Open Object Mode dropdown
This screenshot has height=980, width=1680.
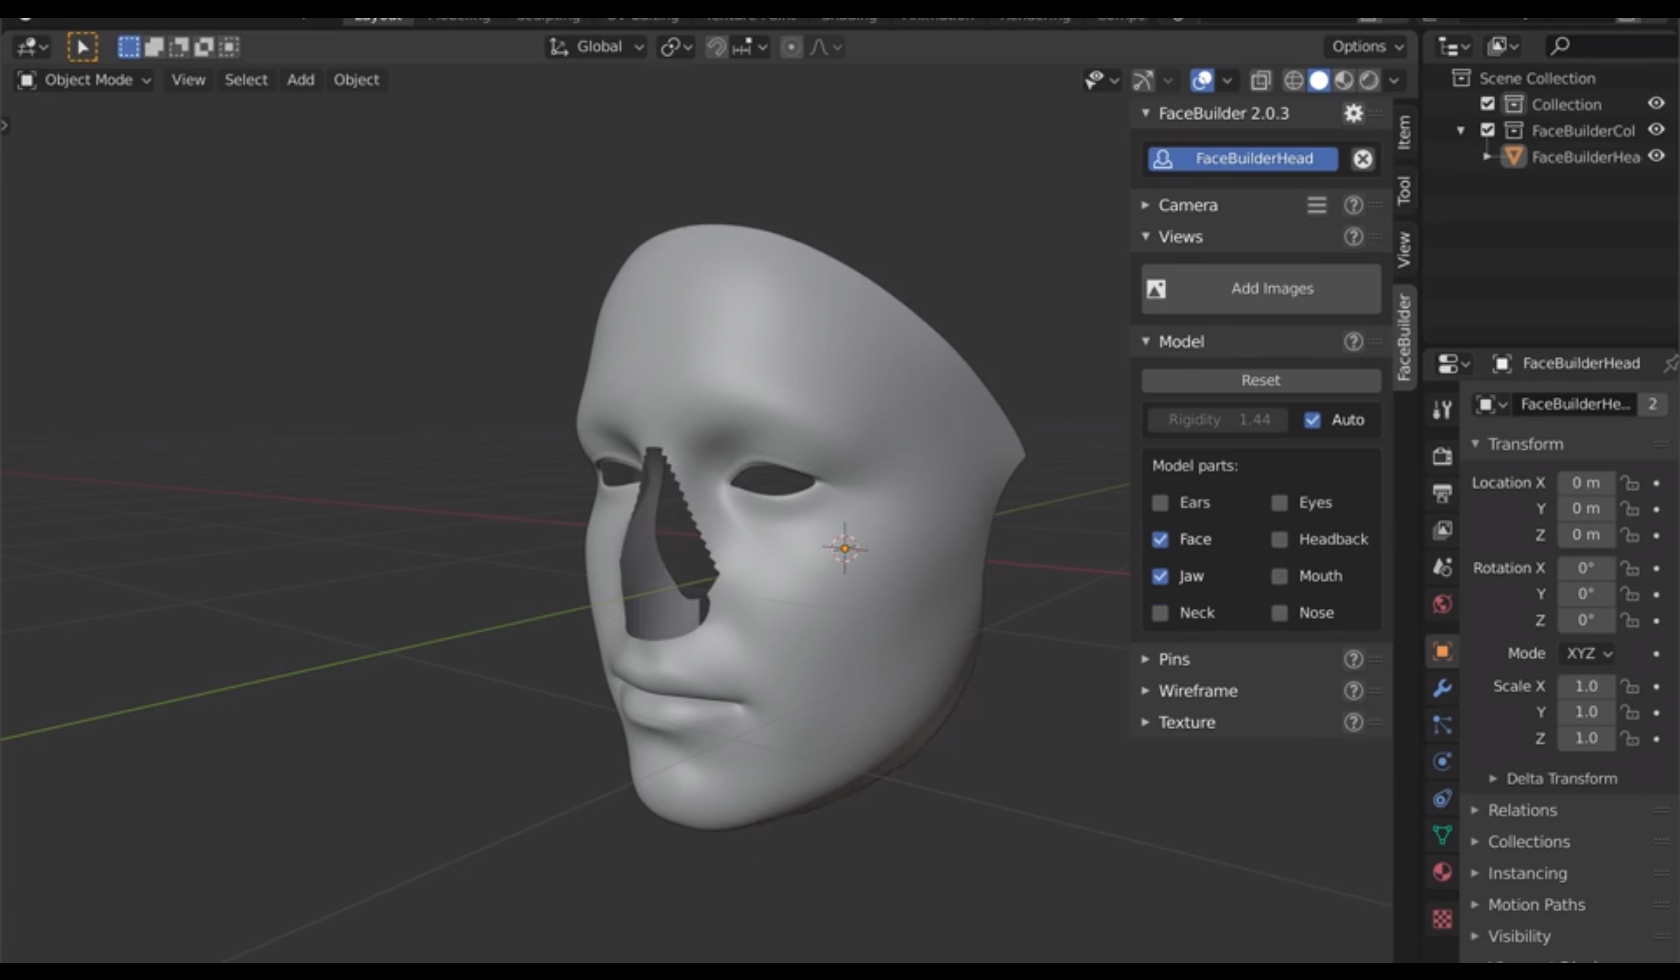(85, 80)
